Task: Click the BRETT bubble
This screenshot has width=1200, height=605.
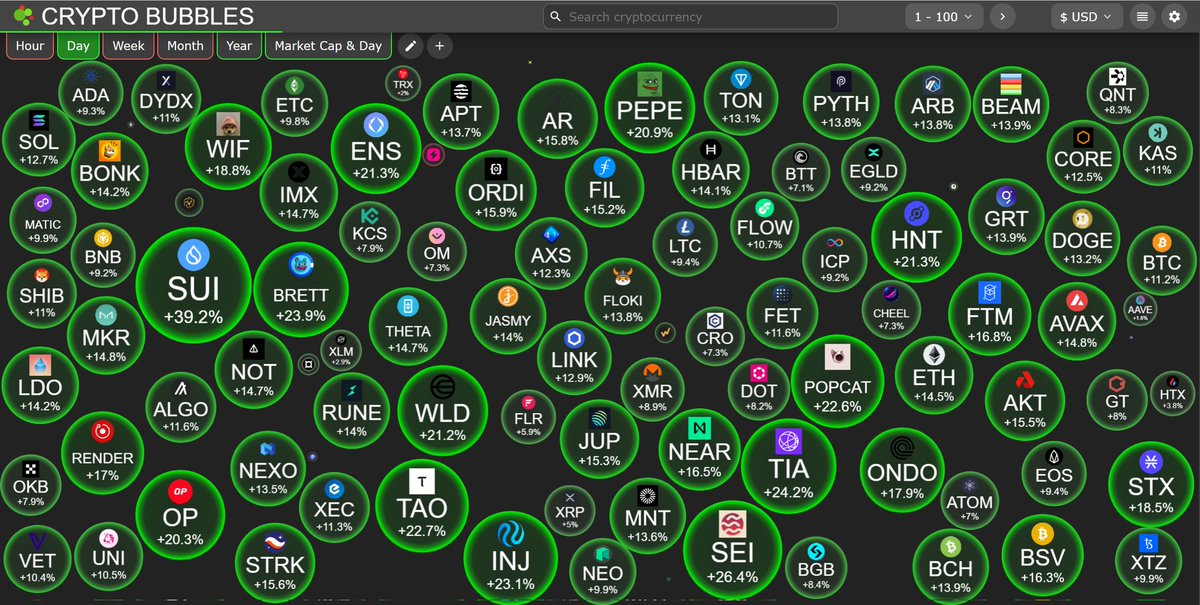Action: pyautogui.click(x=301, y=291)
